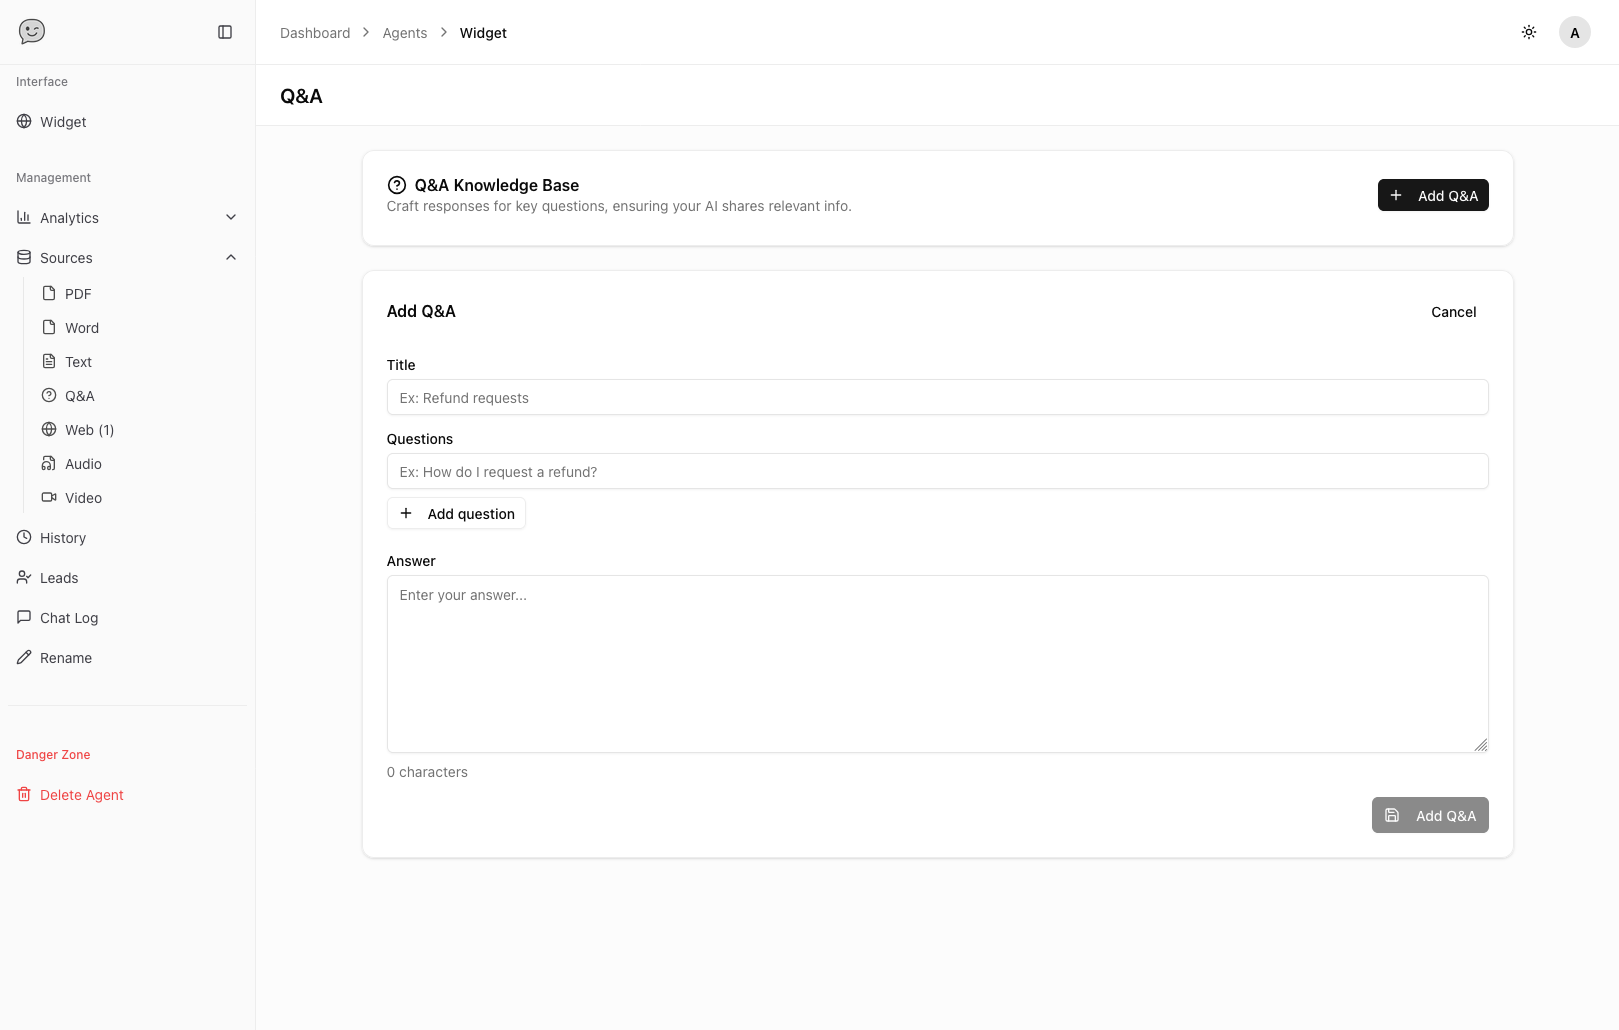Open the user avatar menu
The height and width of the screenshot is (1030, 1619).
coord(1574,32)
